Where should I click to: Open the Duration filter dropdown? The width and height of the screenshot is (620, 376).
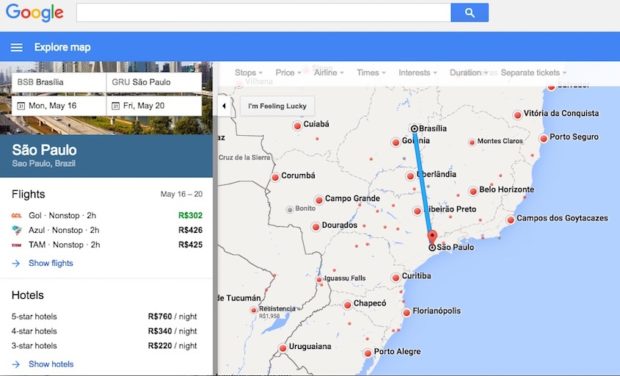(469, 73)
